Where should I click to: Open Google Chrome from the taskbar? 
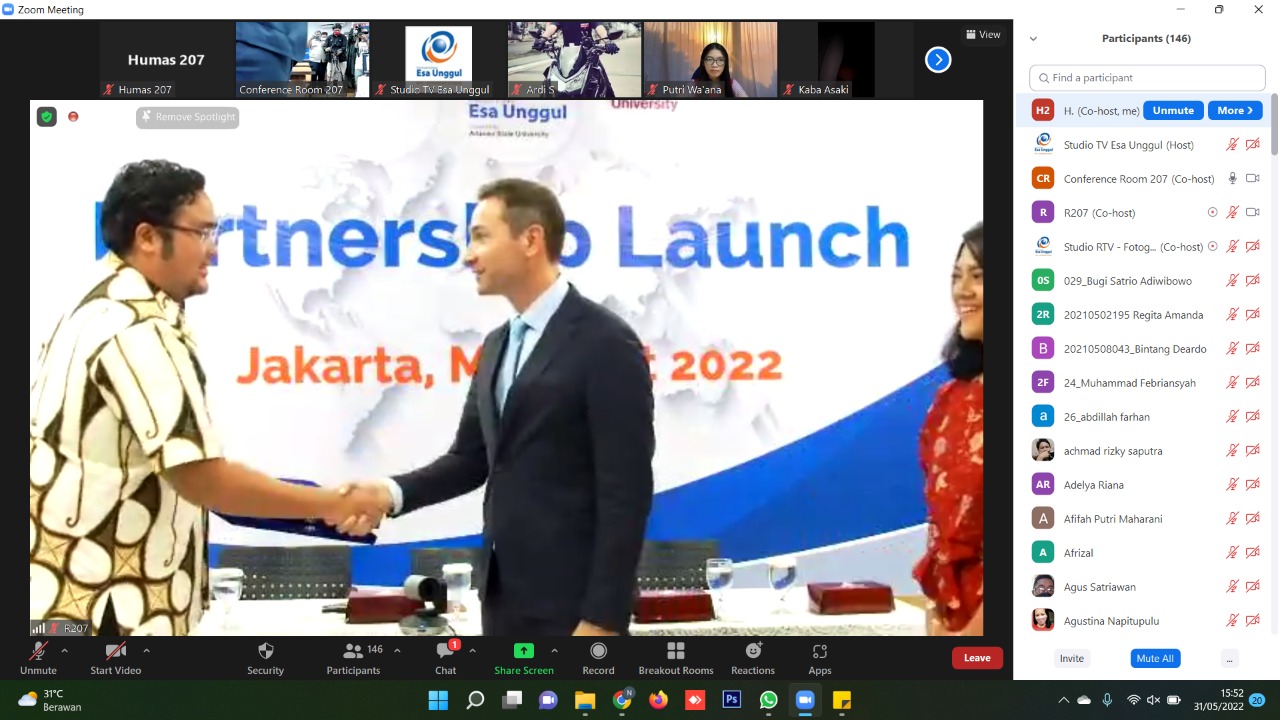coord(622,700)
